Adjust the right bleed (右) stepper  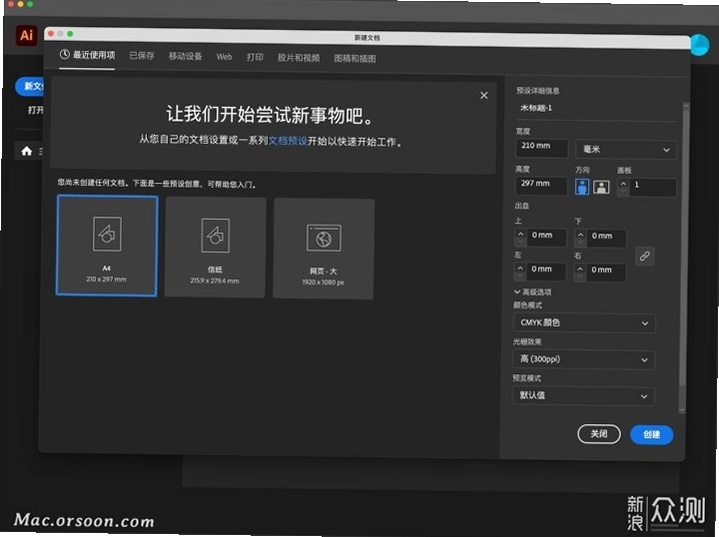coord(580,273)
